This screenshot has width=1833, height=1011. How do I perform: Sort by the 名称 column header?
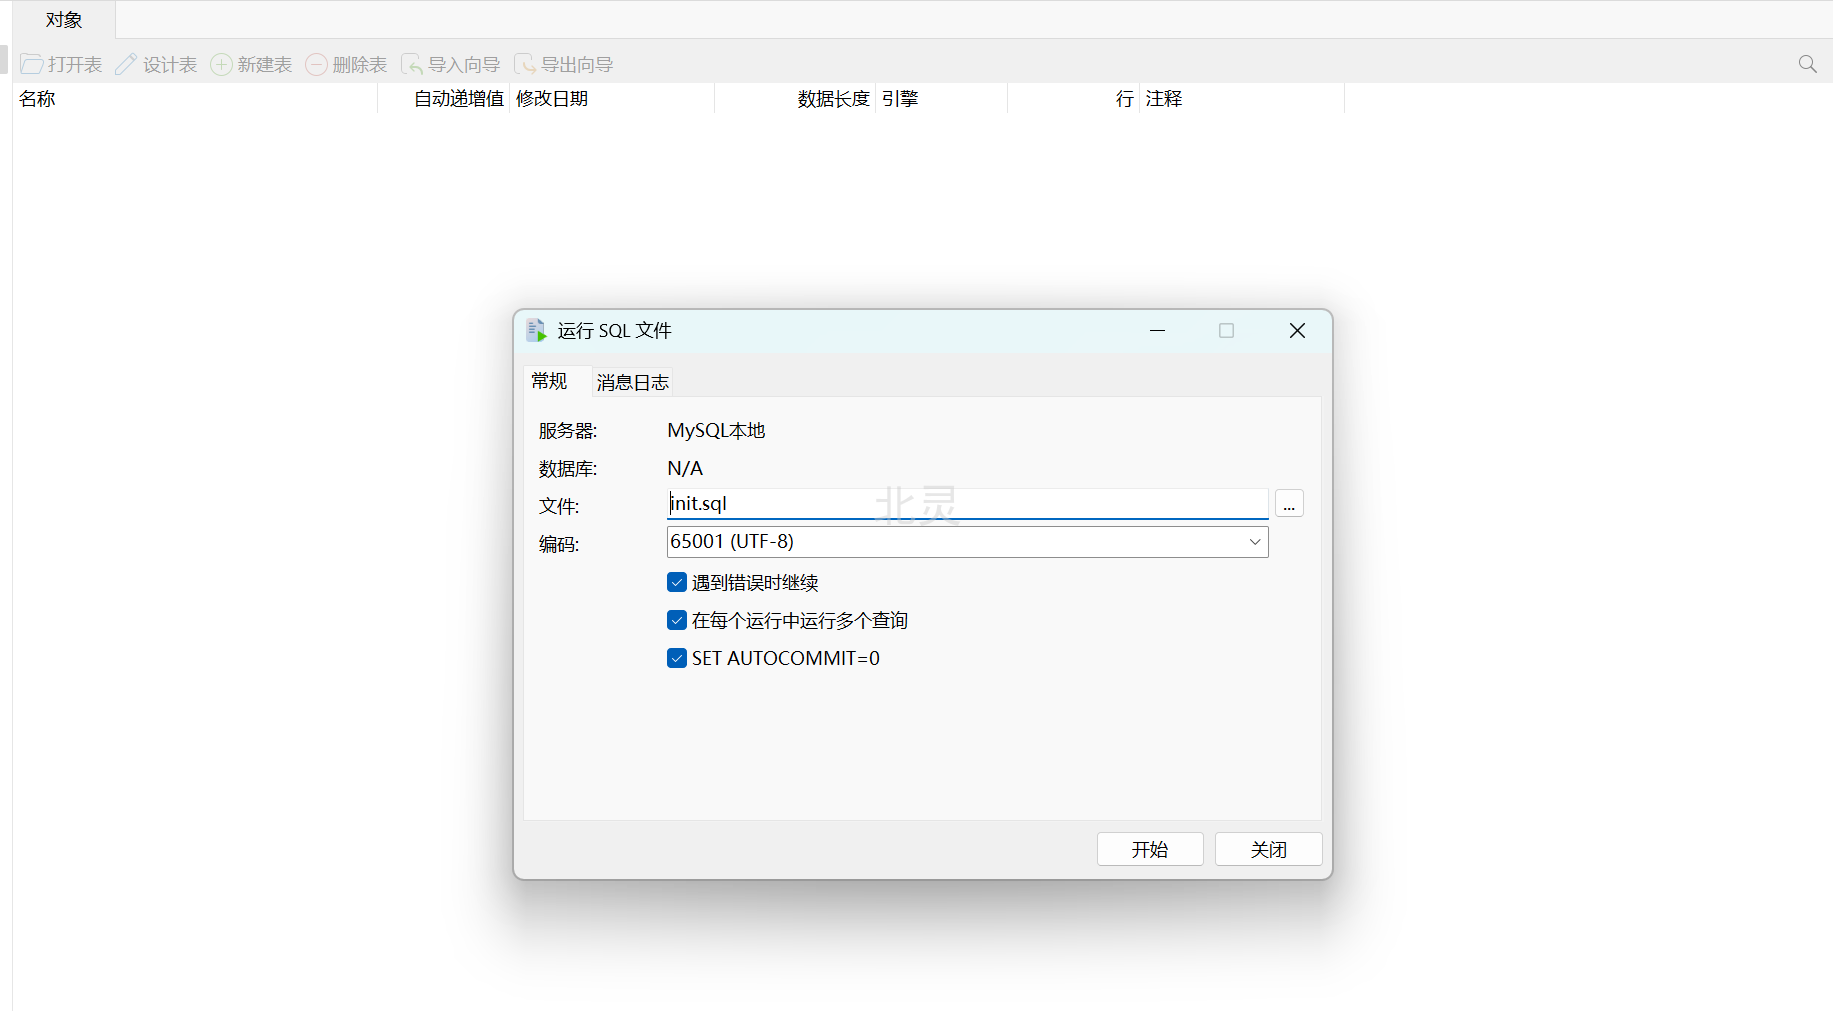click(x=195, y=99)
